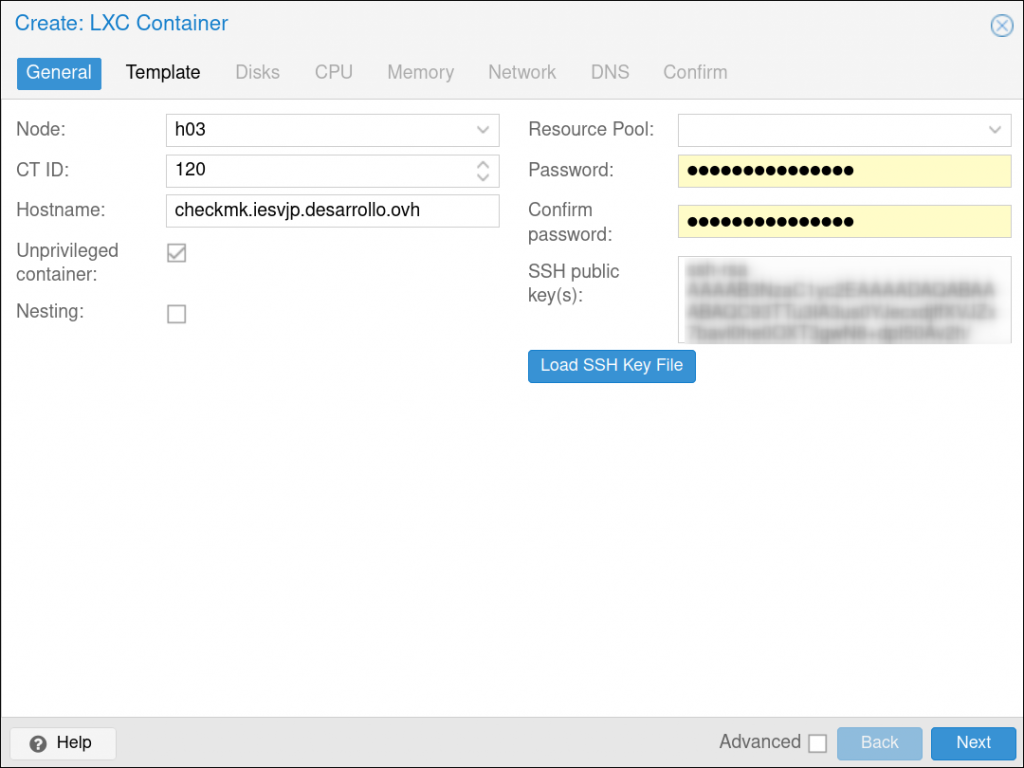This screenshot has height=768, width=1024.
Task: Increase the CT ID with up arrow
Action: [x=483, y=164]
